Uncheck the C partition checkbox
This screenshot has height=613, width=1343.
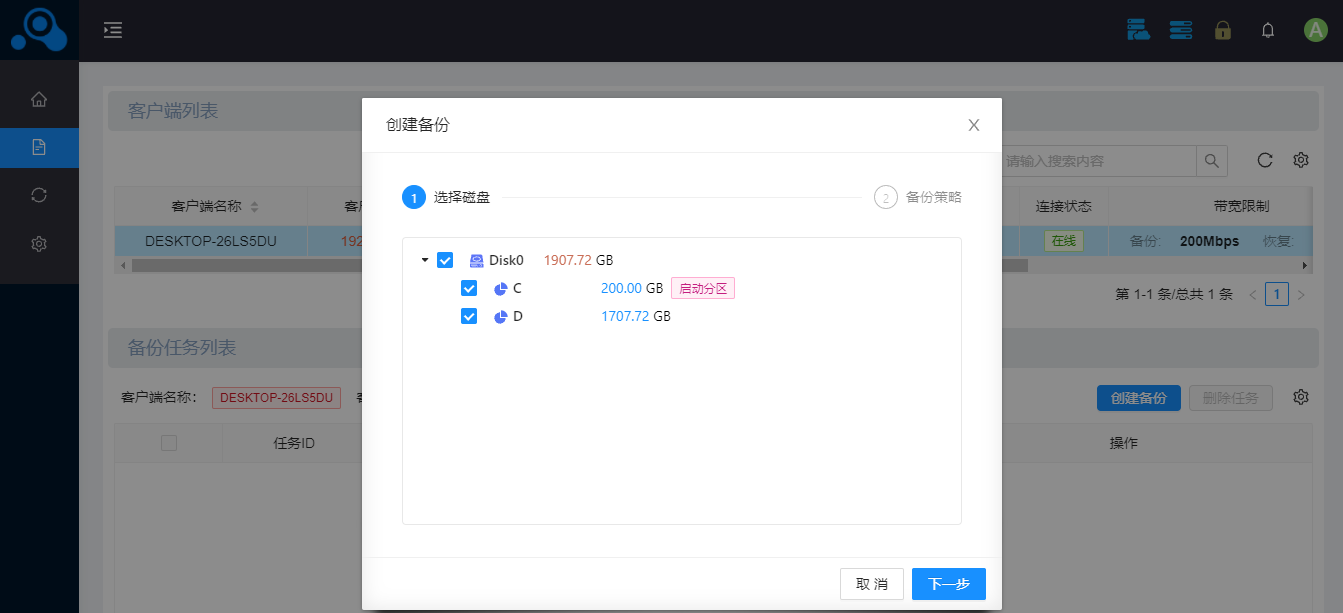click(469, 288)
